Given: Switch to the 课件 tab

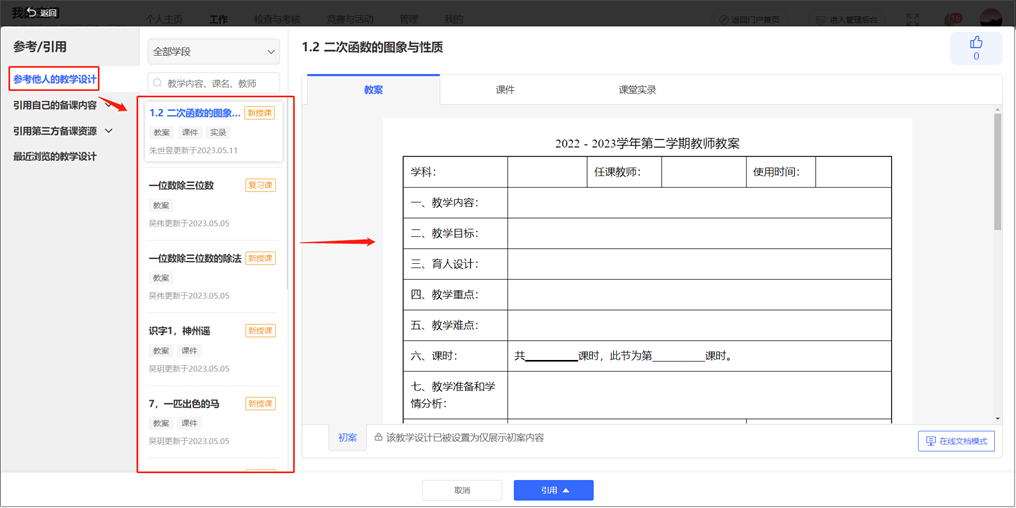Looking at the screenshot, I should click(505, 90).
